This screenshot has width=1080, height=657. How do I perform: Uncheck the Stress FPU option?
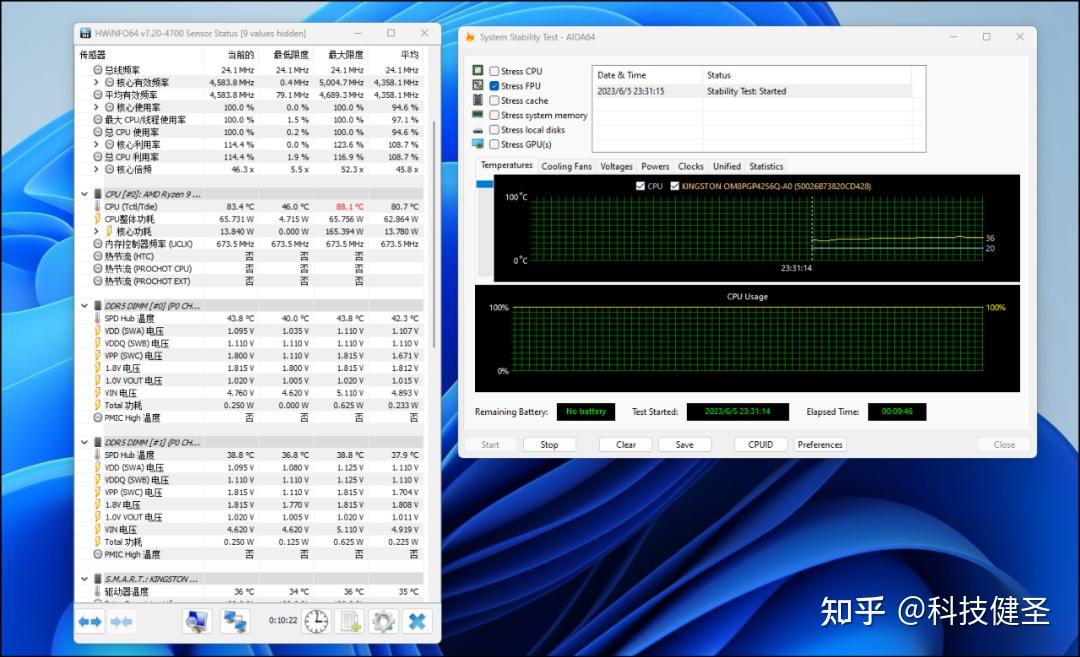pos(493,85)
